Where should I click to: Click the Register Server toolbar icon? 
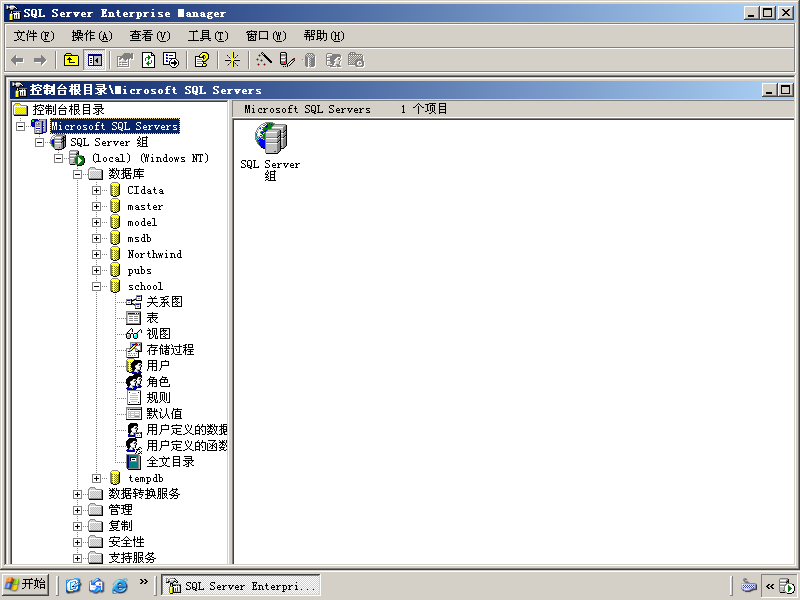[287, 60]
